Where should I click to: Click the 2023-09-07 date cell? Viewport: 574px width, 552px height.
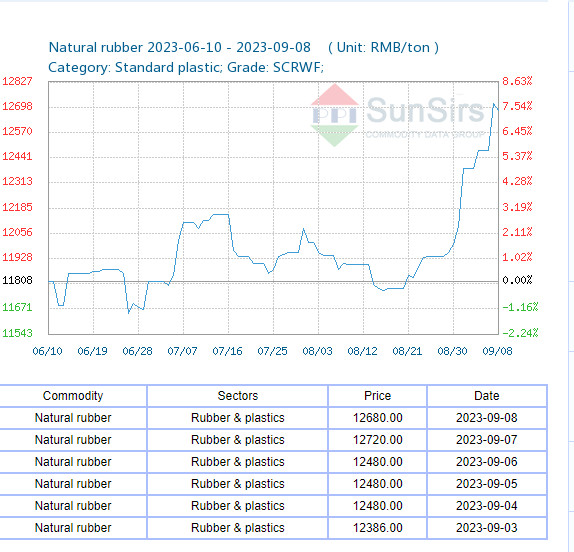point(487,440)
